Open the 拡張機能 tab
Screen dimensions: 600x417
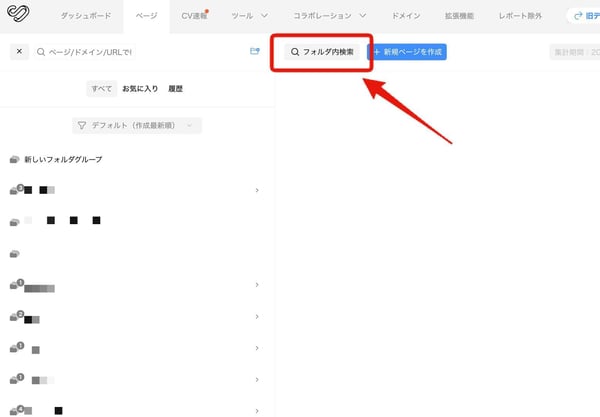coord(459,16)
